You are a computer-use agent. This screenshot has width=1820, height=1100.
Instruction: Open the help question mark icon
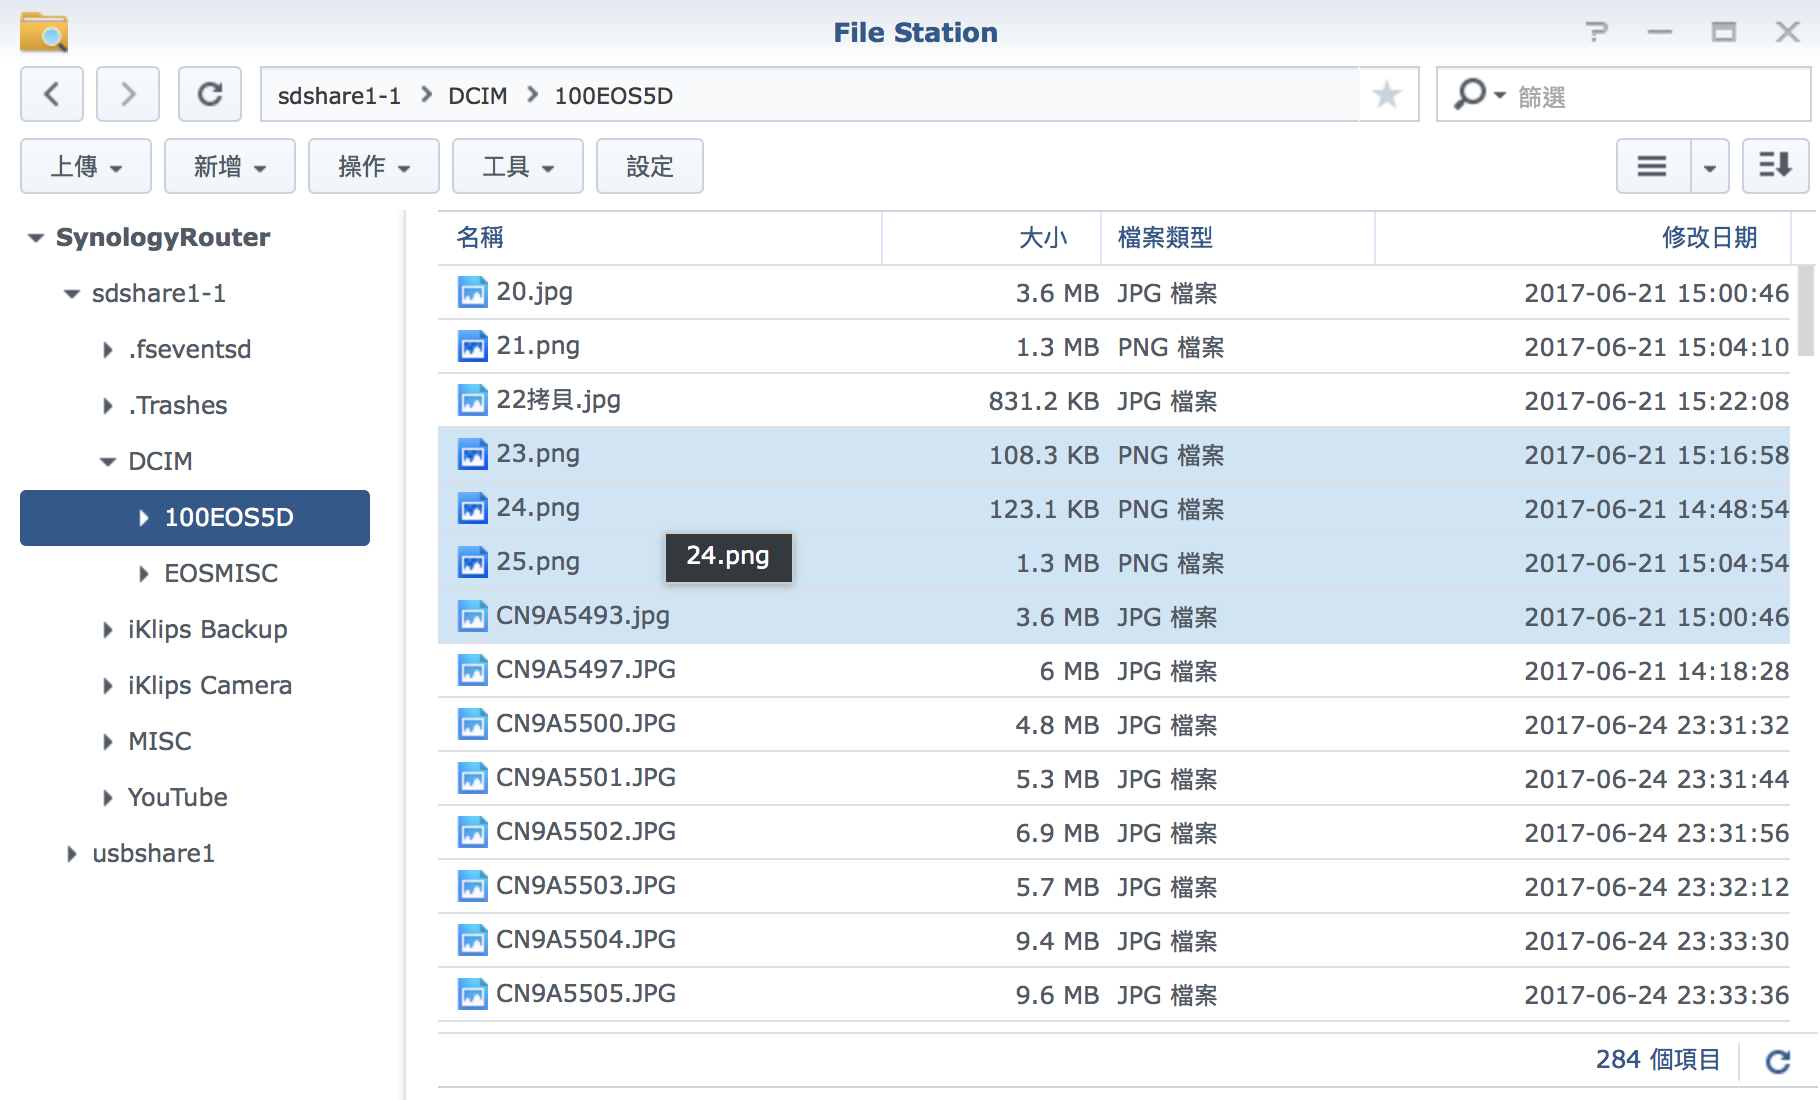click(1597, 32)
